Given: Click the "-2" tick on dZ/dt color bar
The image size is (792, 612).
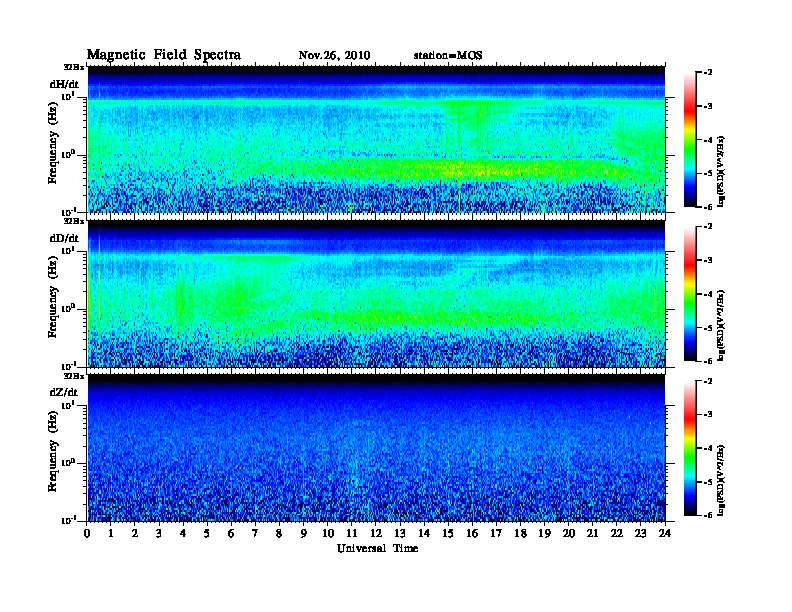Looking at the screenshot, I should point(708,381).
